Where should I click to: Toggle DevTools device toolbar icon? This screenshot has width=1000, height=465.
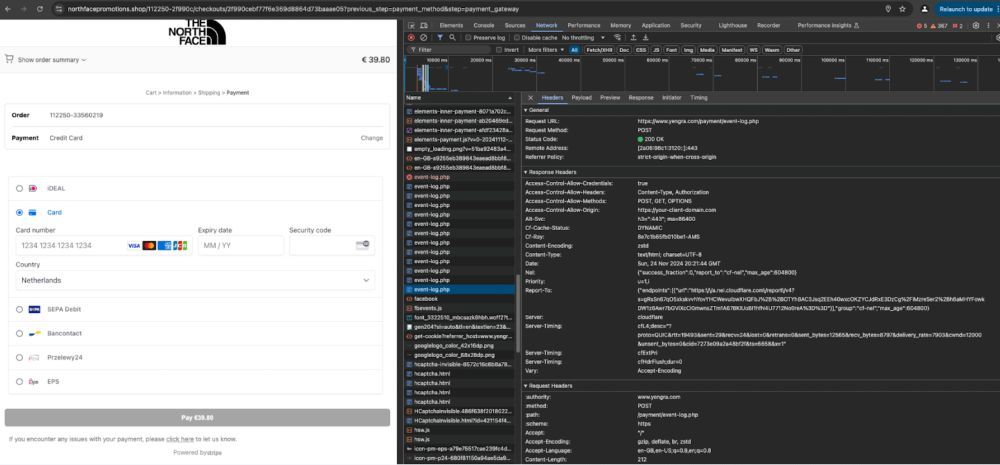(424, 26)
